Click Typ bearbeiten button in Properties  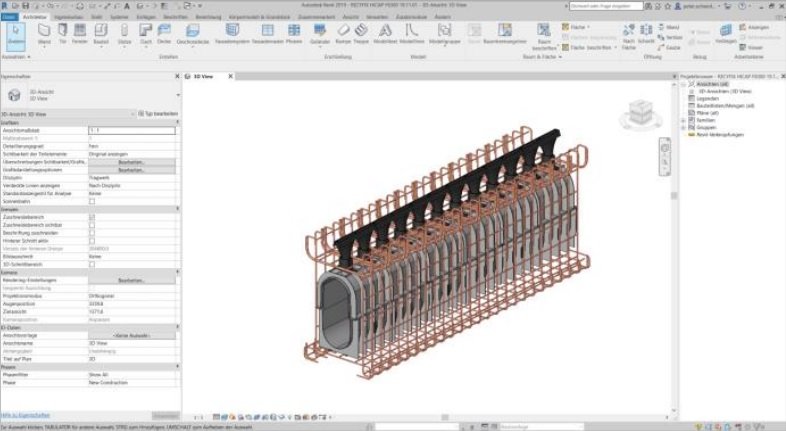tap(158, 114)
